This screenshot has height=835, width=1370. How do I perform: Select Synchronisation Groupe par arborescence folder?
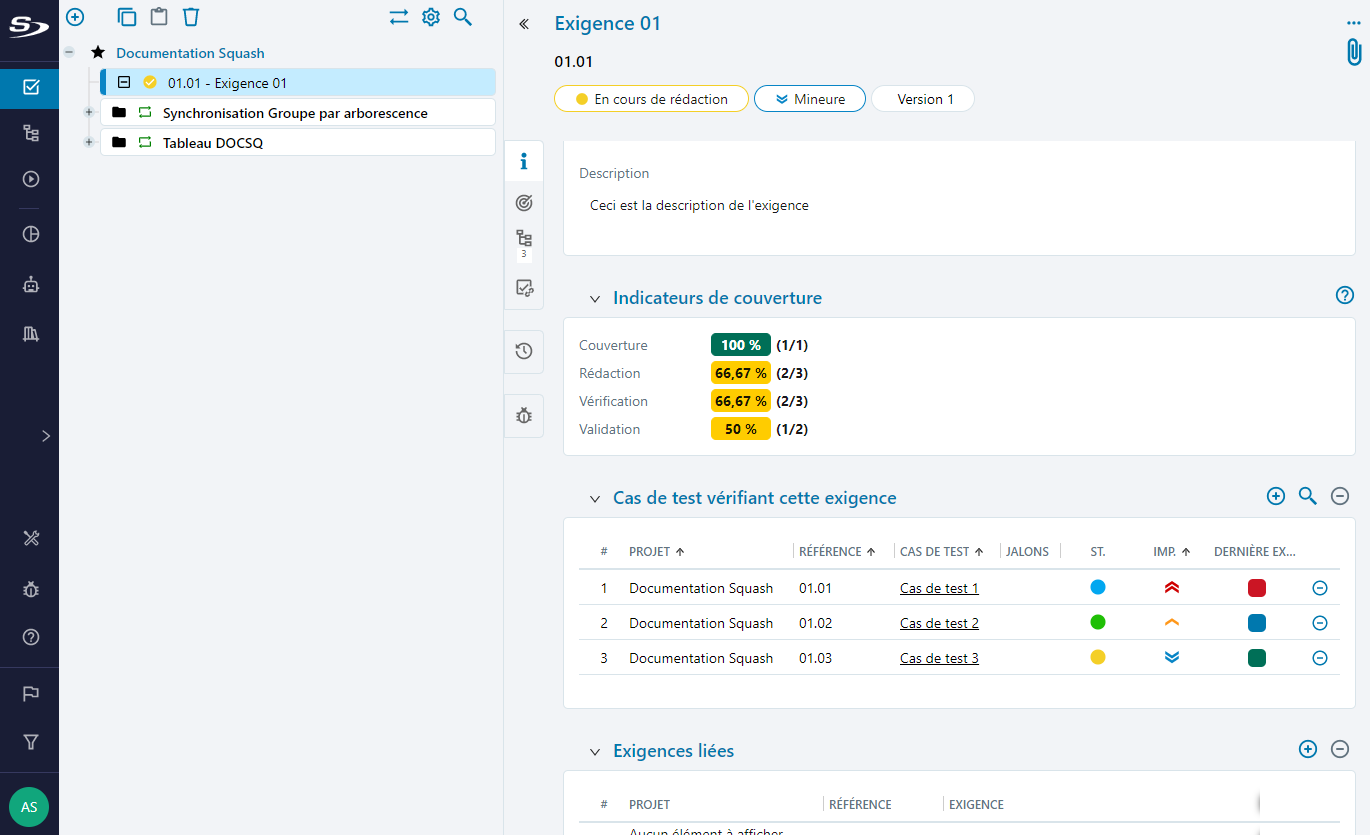[298, 113]
